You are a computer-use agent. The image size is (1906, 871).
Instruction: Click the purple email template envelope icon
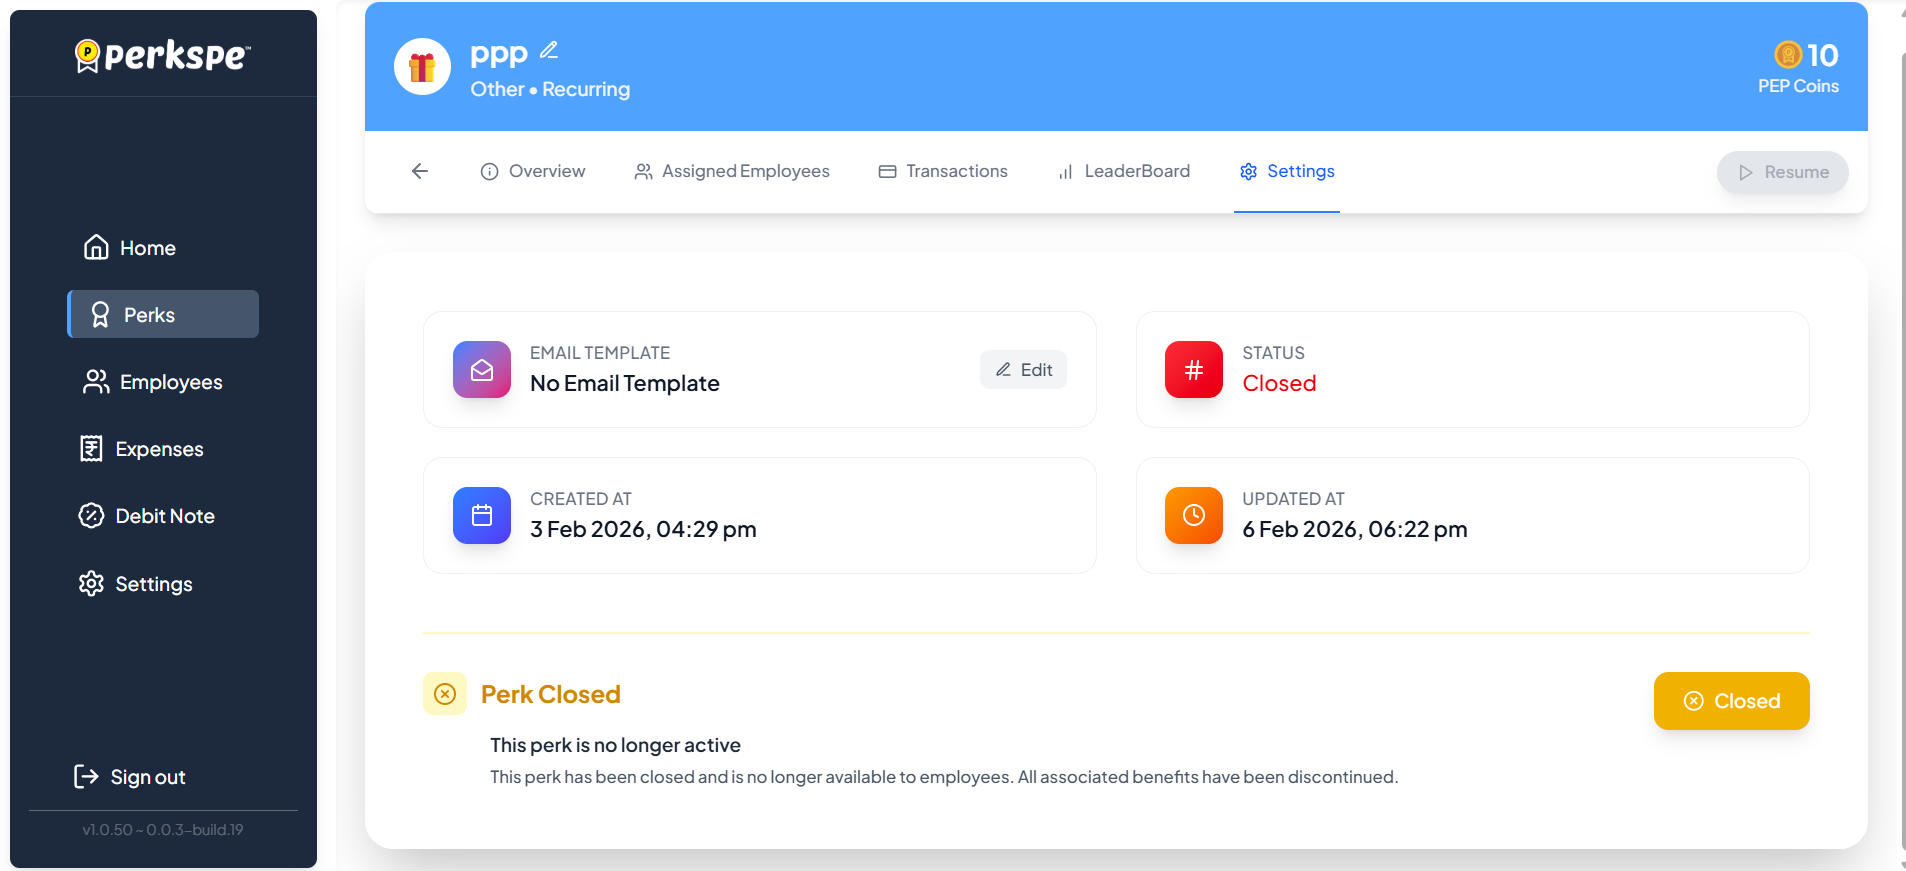482,370
